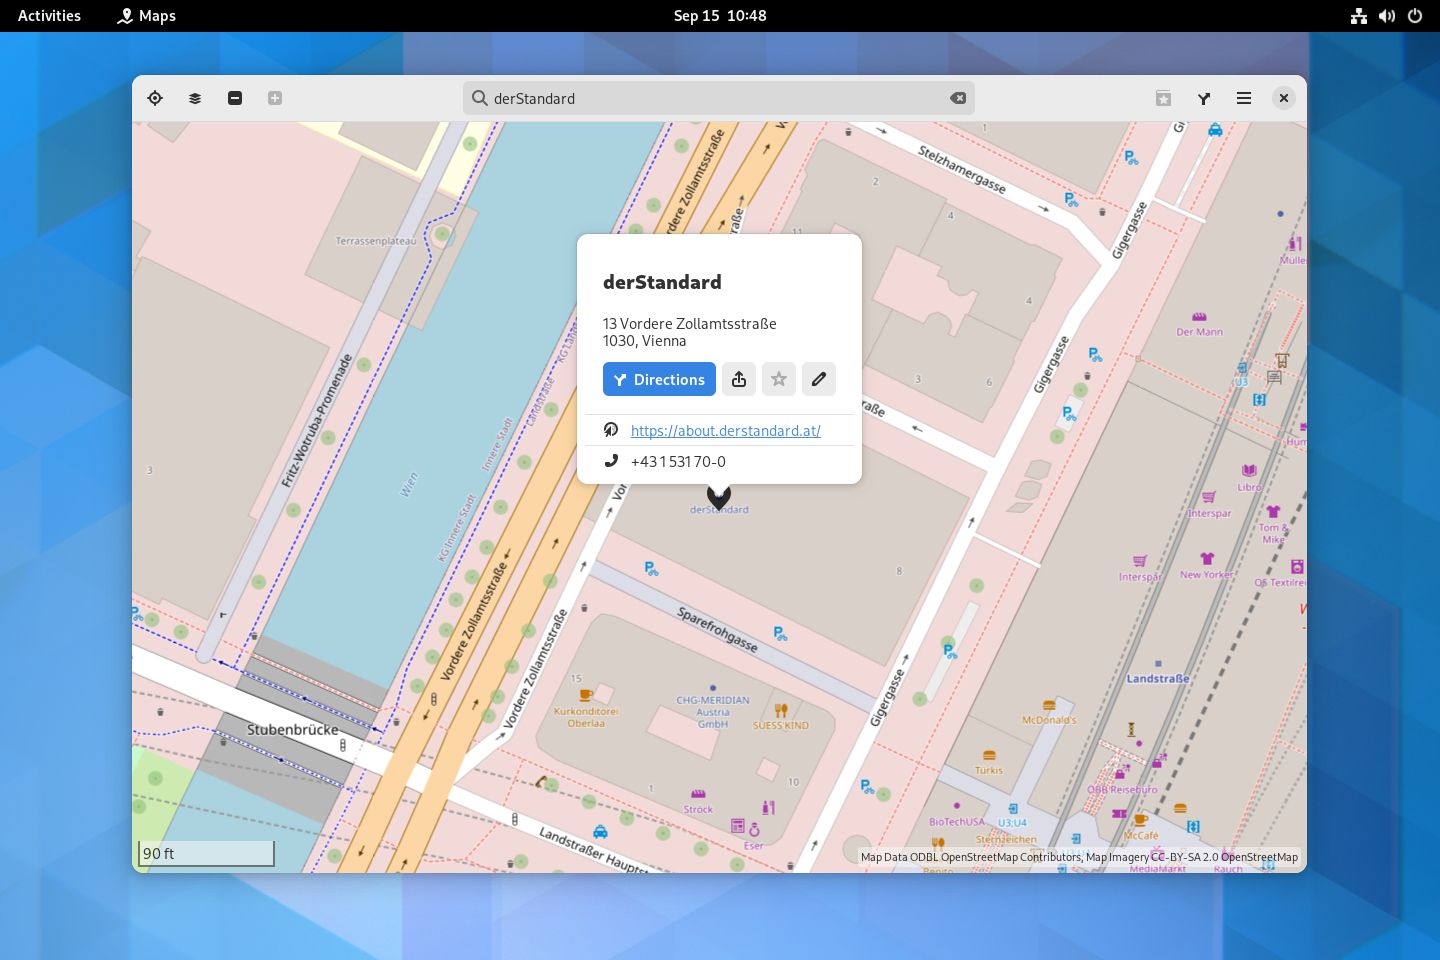The image size is (1440, 960).
Task: Click the CHG-MERIDIAN Austria GmbH label
Action: click(x=713, y=712)
